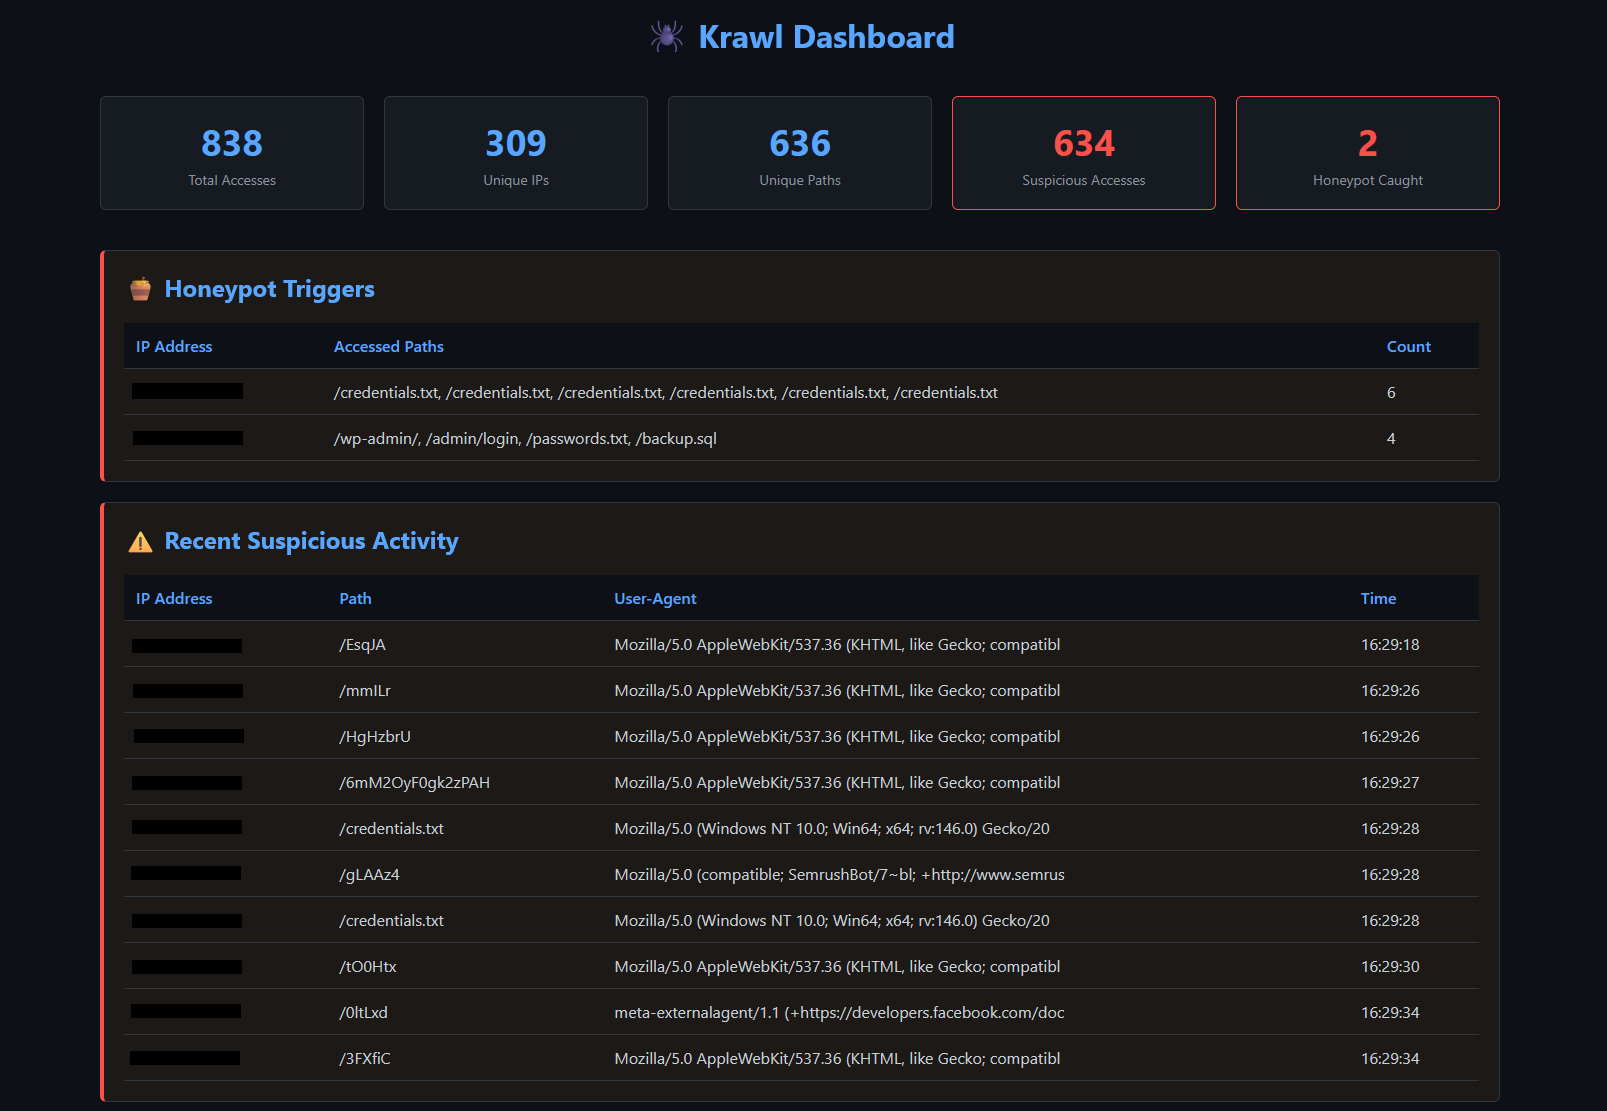Click the Krawl Dashboard title
Screen dimensions: 1607x1111
826,37
